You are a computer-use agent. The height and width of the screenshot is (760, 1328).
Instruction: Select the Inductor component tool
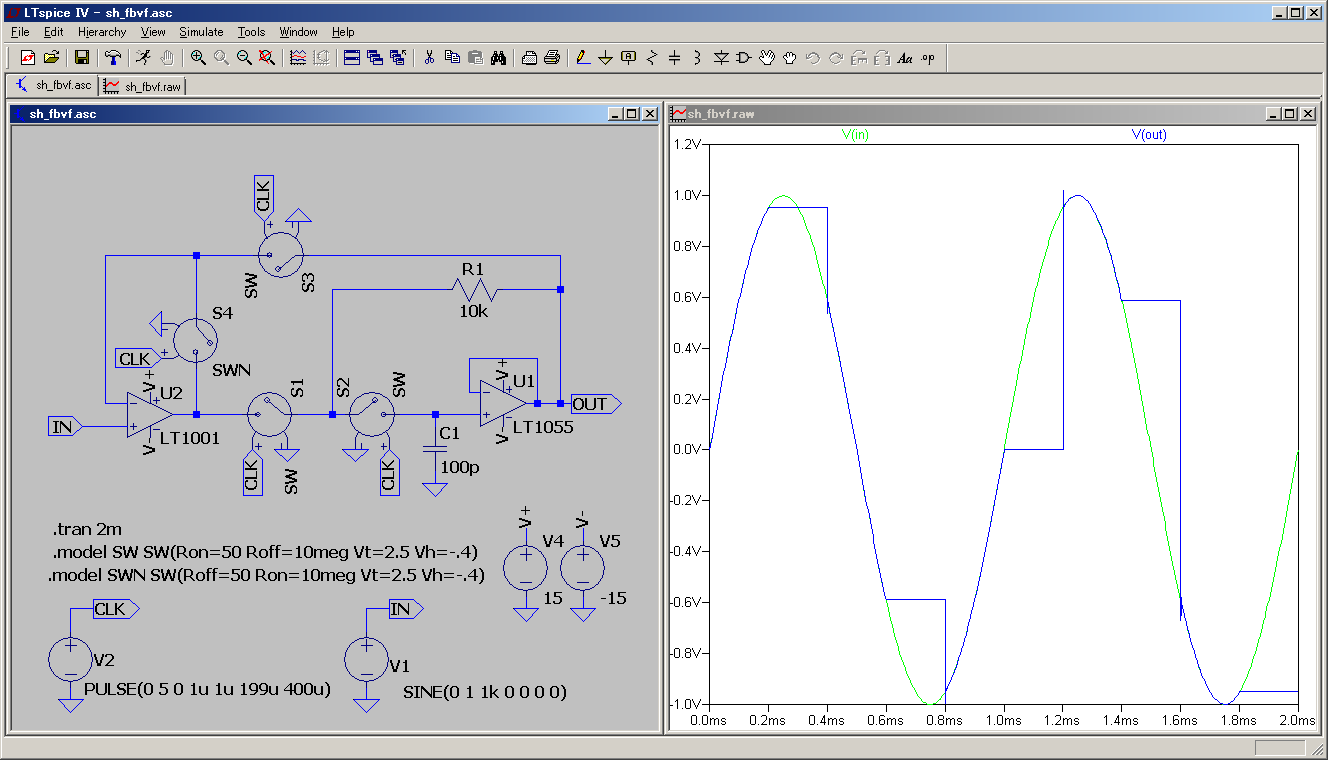point(697,58)
